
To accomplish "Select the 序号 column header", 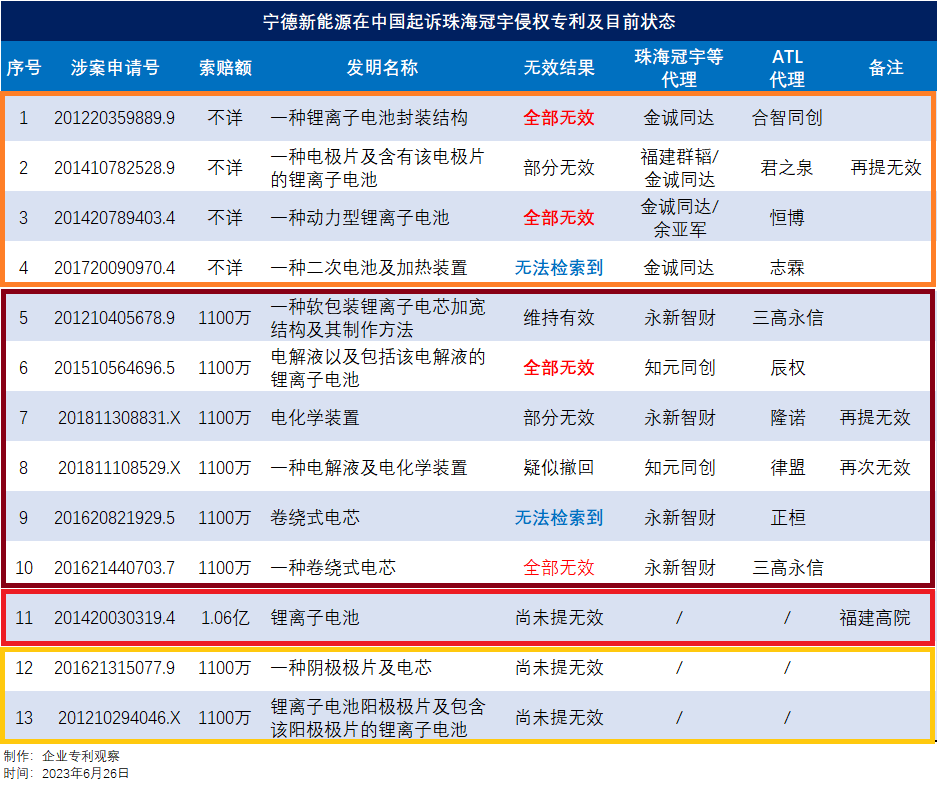I will tap(24, 68).
